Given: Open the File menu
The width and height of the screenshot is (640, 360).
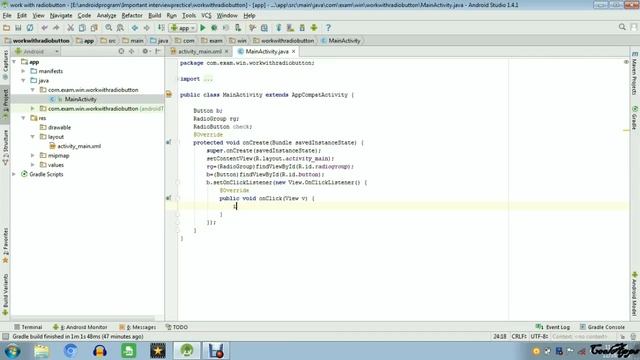Looking at the screenshot, I should (7, 16).
